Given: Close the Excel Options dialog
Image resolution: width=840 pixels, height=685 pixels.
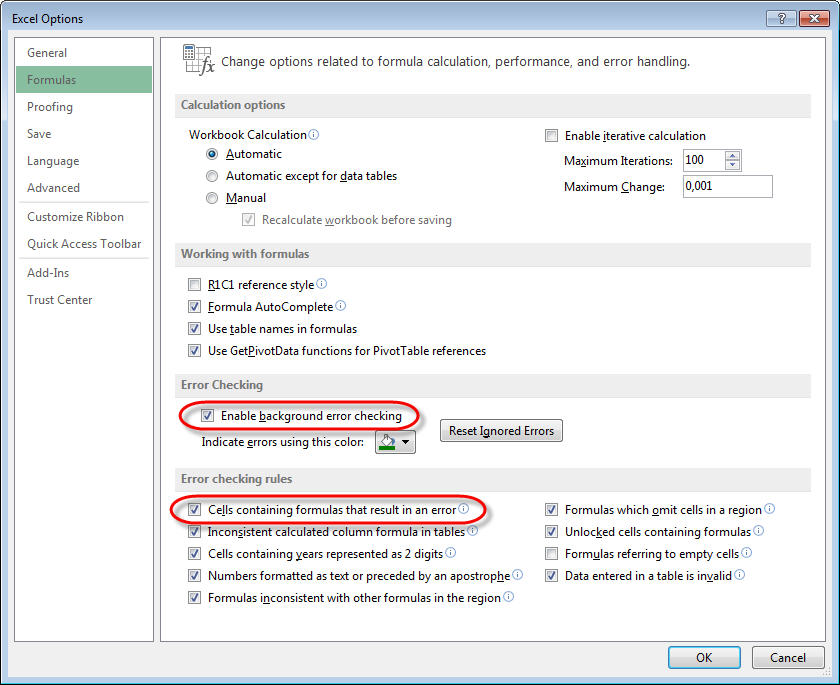Looking at the screenshot, I should point(814,18).
